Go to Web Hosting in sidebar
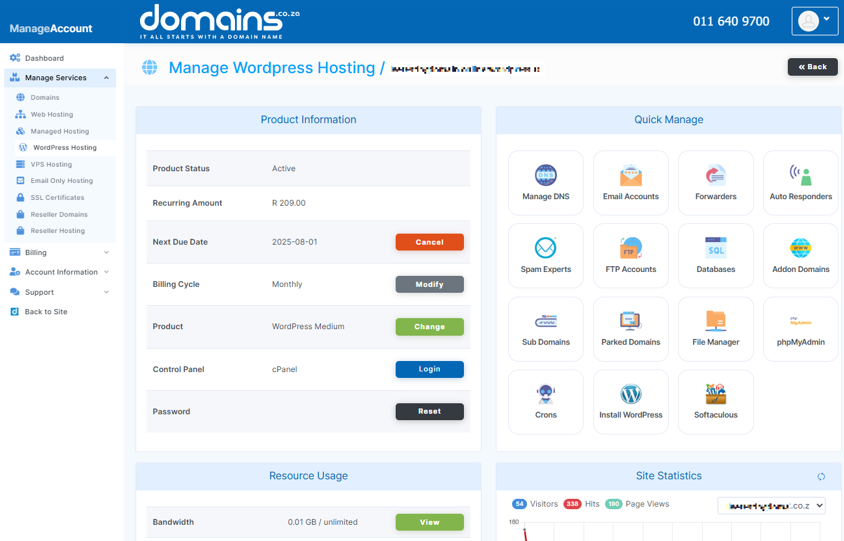Viewport: 844px width, 541px height. 52,114
